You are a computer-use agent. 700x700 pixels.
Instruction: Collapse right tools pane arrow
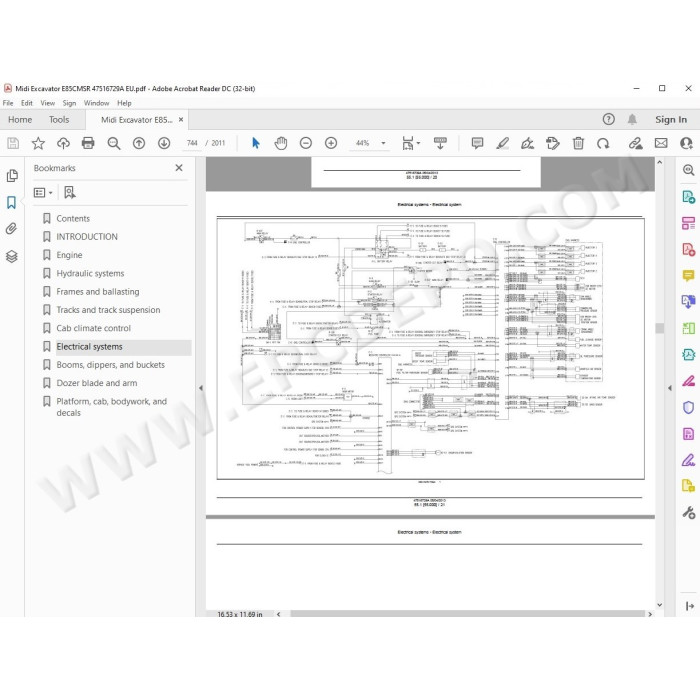coord(669,388)
